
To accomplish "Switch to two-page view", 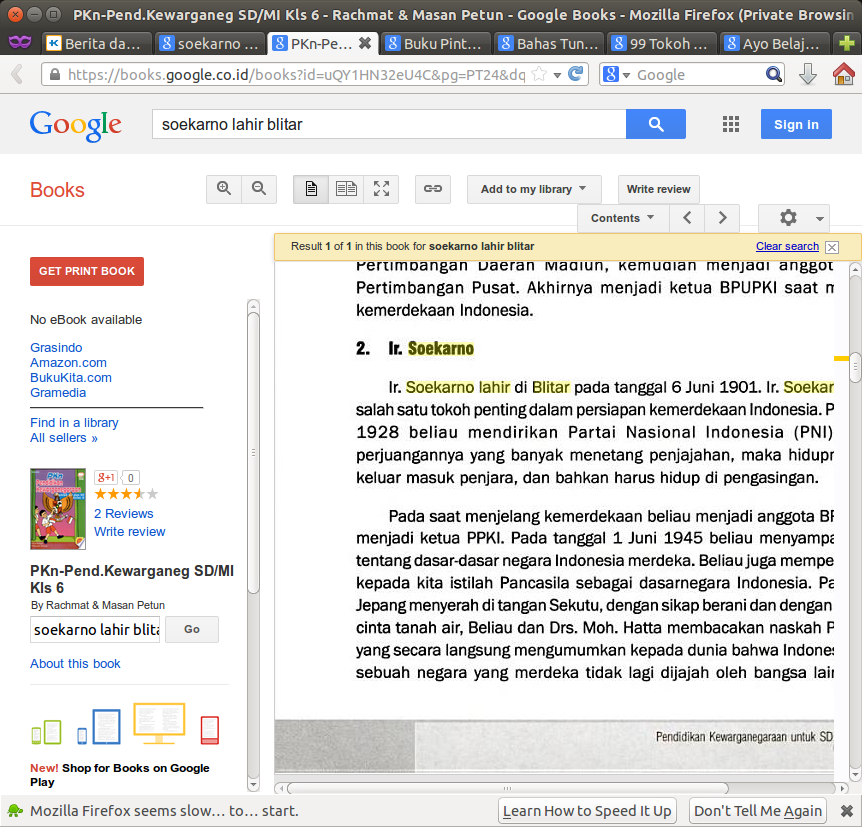I will tap(346, 189).
